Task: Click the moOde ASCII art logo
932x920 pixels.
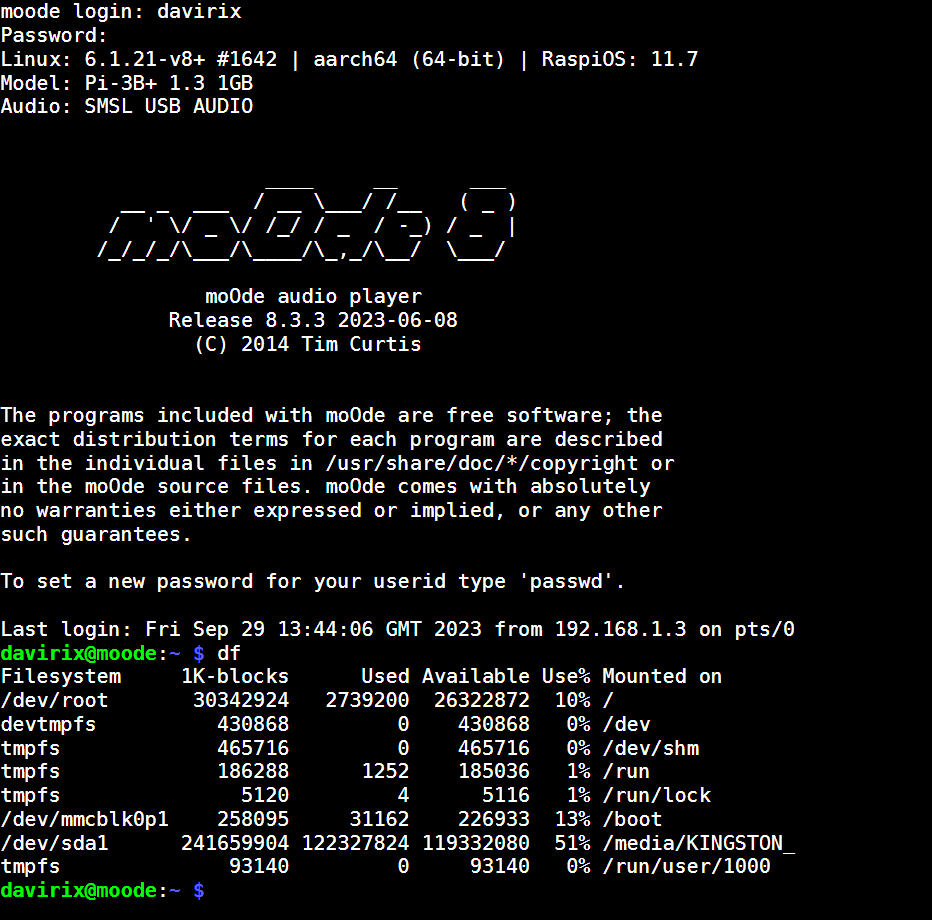Action: coord(306,223)
